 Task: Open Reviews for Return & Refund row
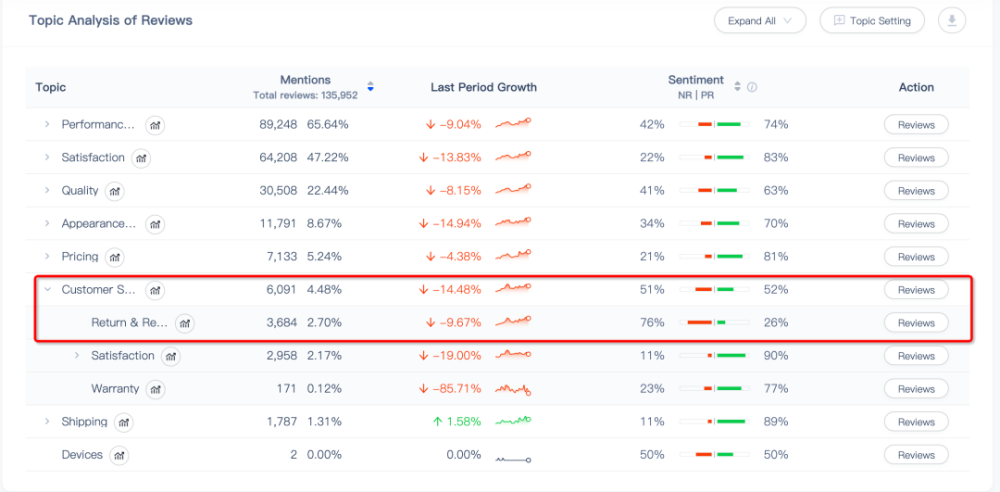coord(916,323)
